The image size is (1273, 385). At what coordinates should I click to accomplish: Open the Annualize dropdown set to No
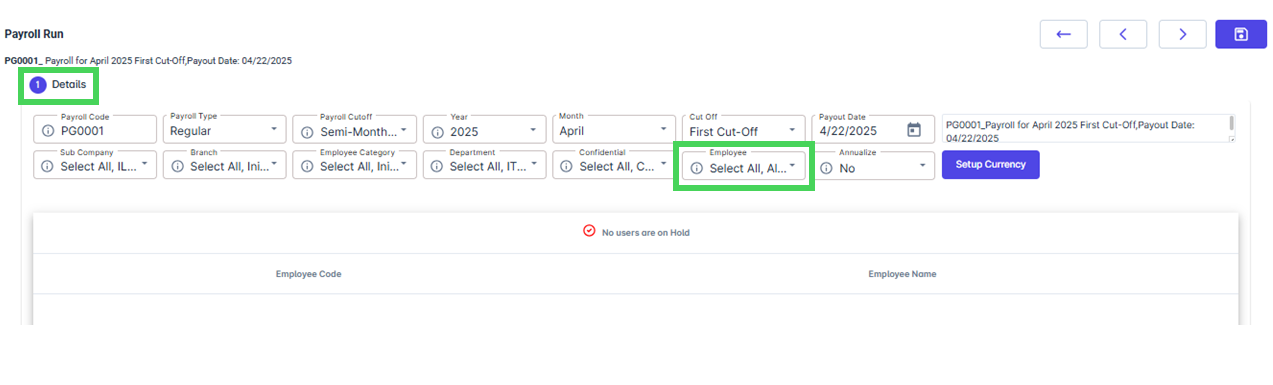873,166
